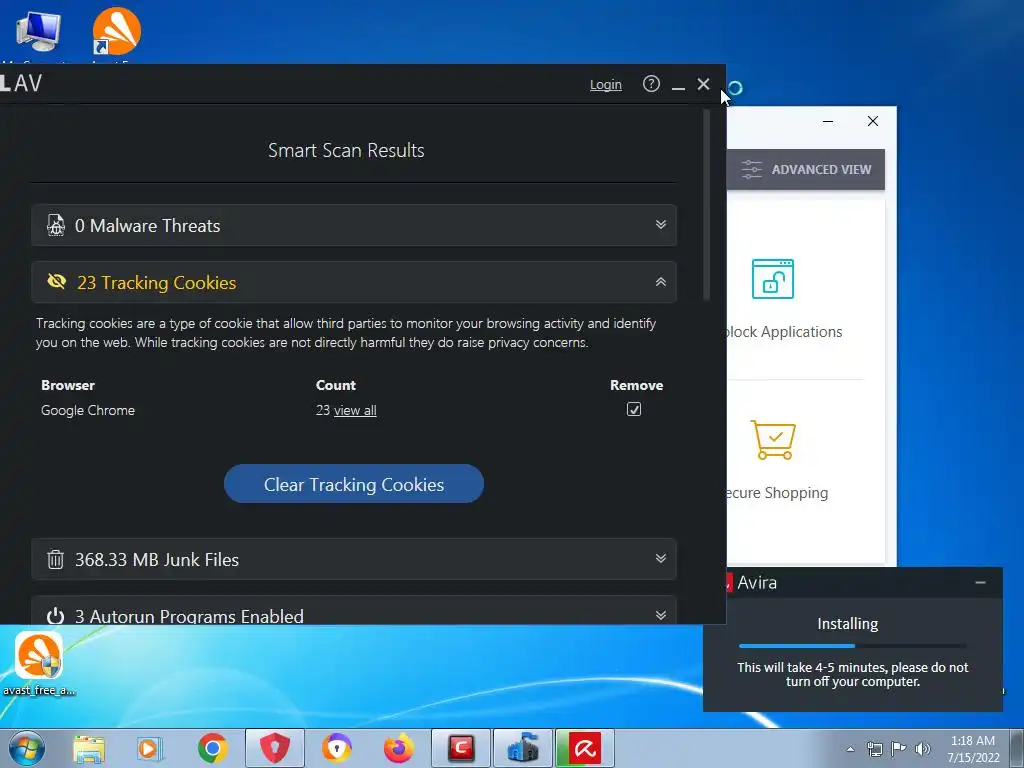Open the view all cookies link

(x=355, y=411)
